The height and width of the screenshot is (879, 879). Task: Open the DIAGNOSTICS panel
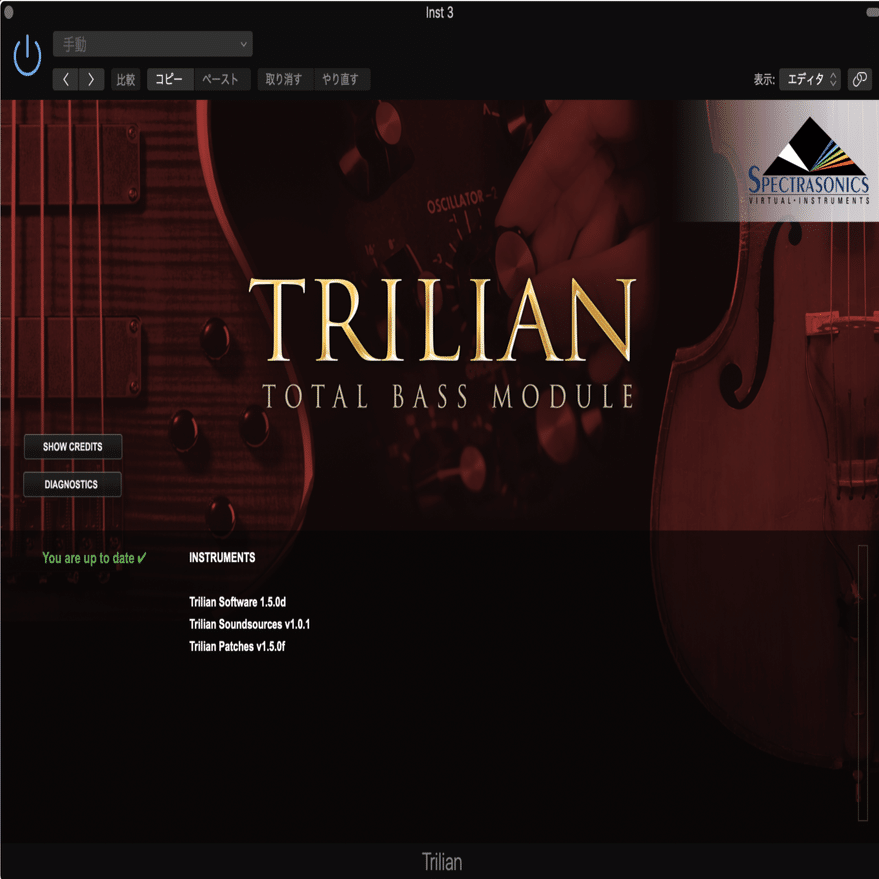click(x=72, y=484)
